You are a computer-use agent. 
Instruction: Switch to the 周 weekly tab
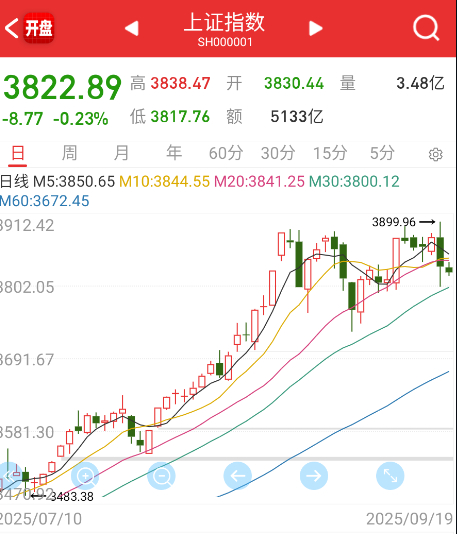coord(69,153)
